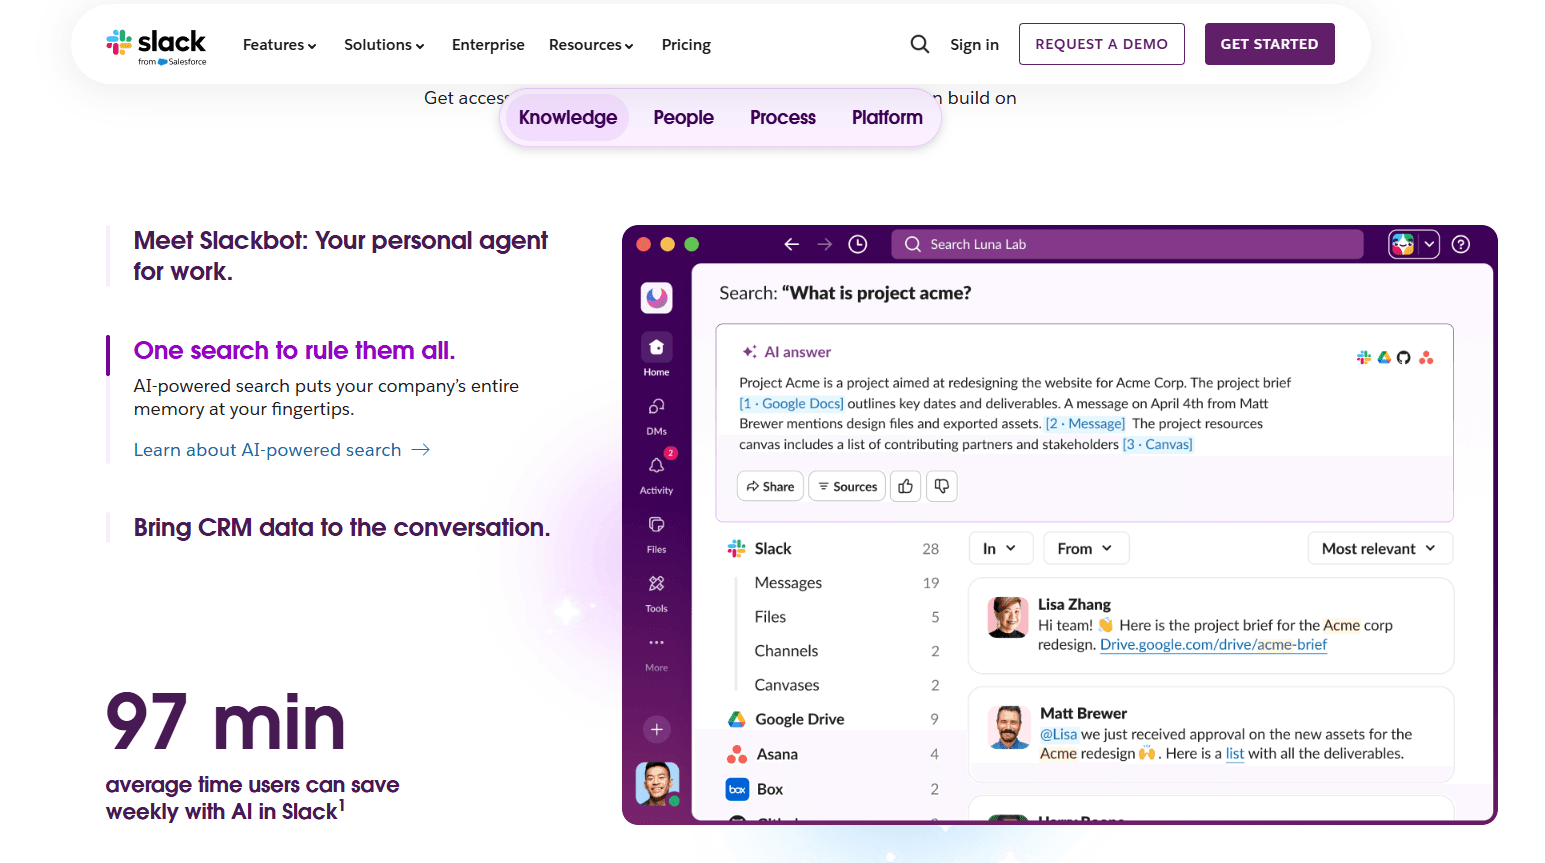Select Canvases results row
The width and height of the screenshot is (1545, 863).
846,685
